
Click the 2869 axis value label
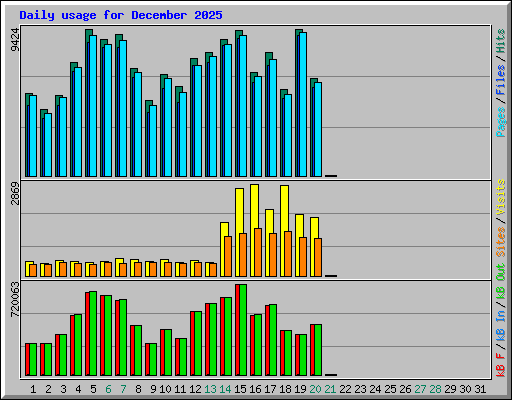pyautogui.click(x=15, y=193)
